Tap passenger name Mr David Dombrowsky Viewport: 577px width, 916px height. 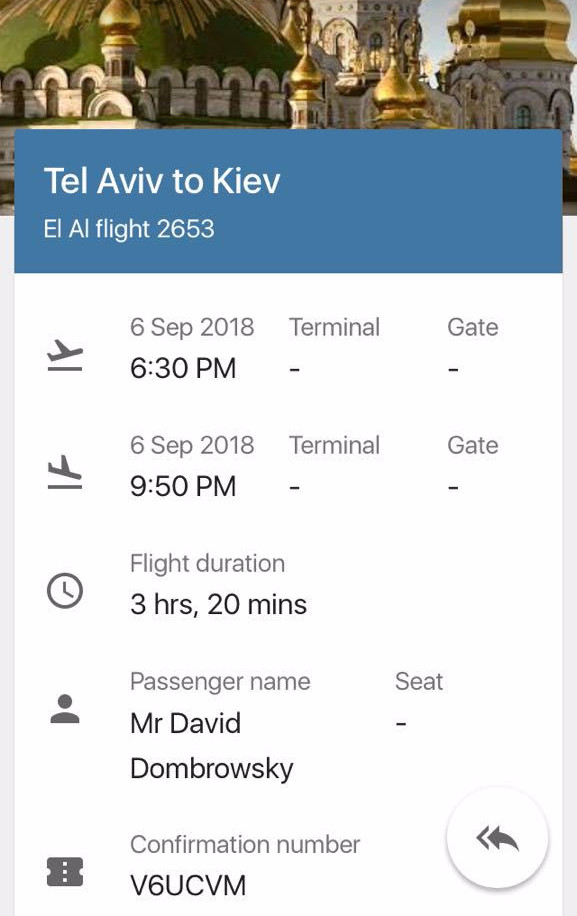(x=211, y=746)
